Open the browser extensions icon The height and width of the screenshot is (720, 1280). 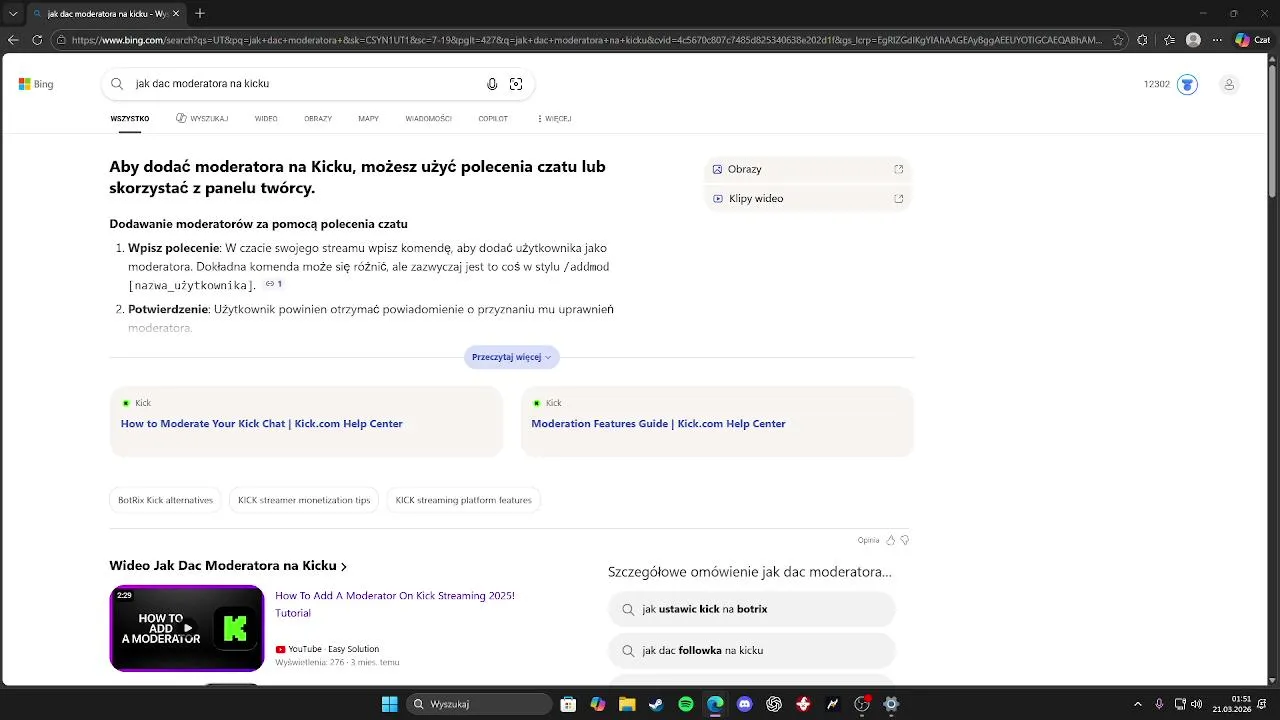(1142, 40)
